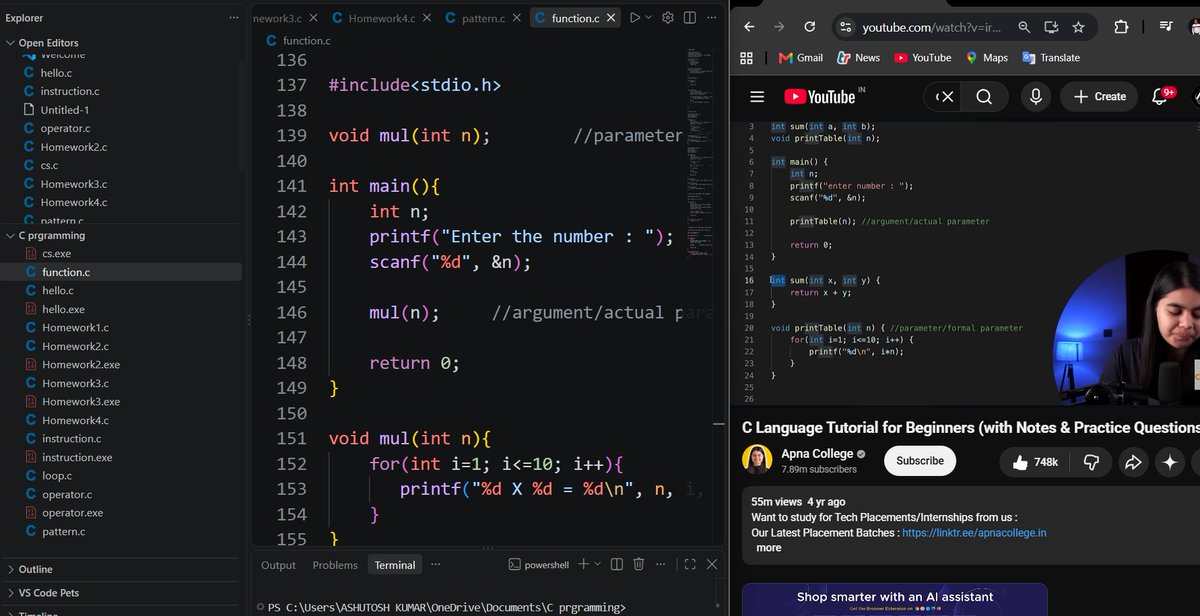This screenshot has width=1200, height=616.
Task: Open the Translate bookmark
Action: pos(1050,58)
